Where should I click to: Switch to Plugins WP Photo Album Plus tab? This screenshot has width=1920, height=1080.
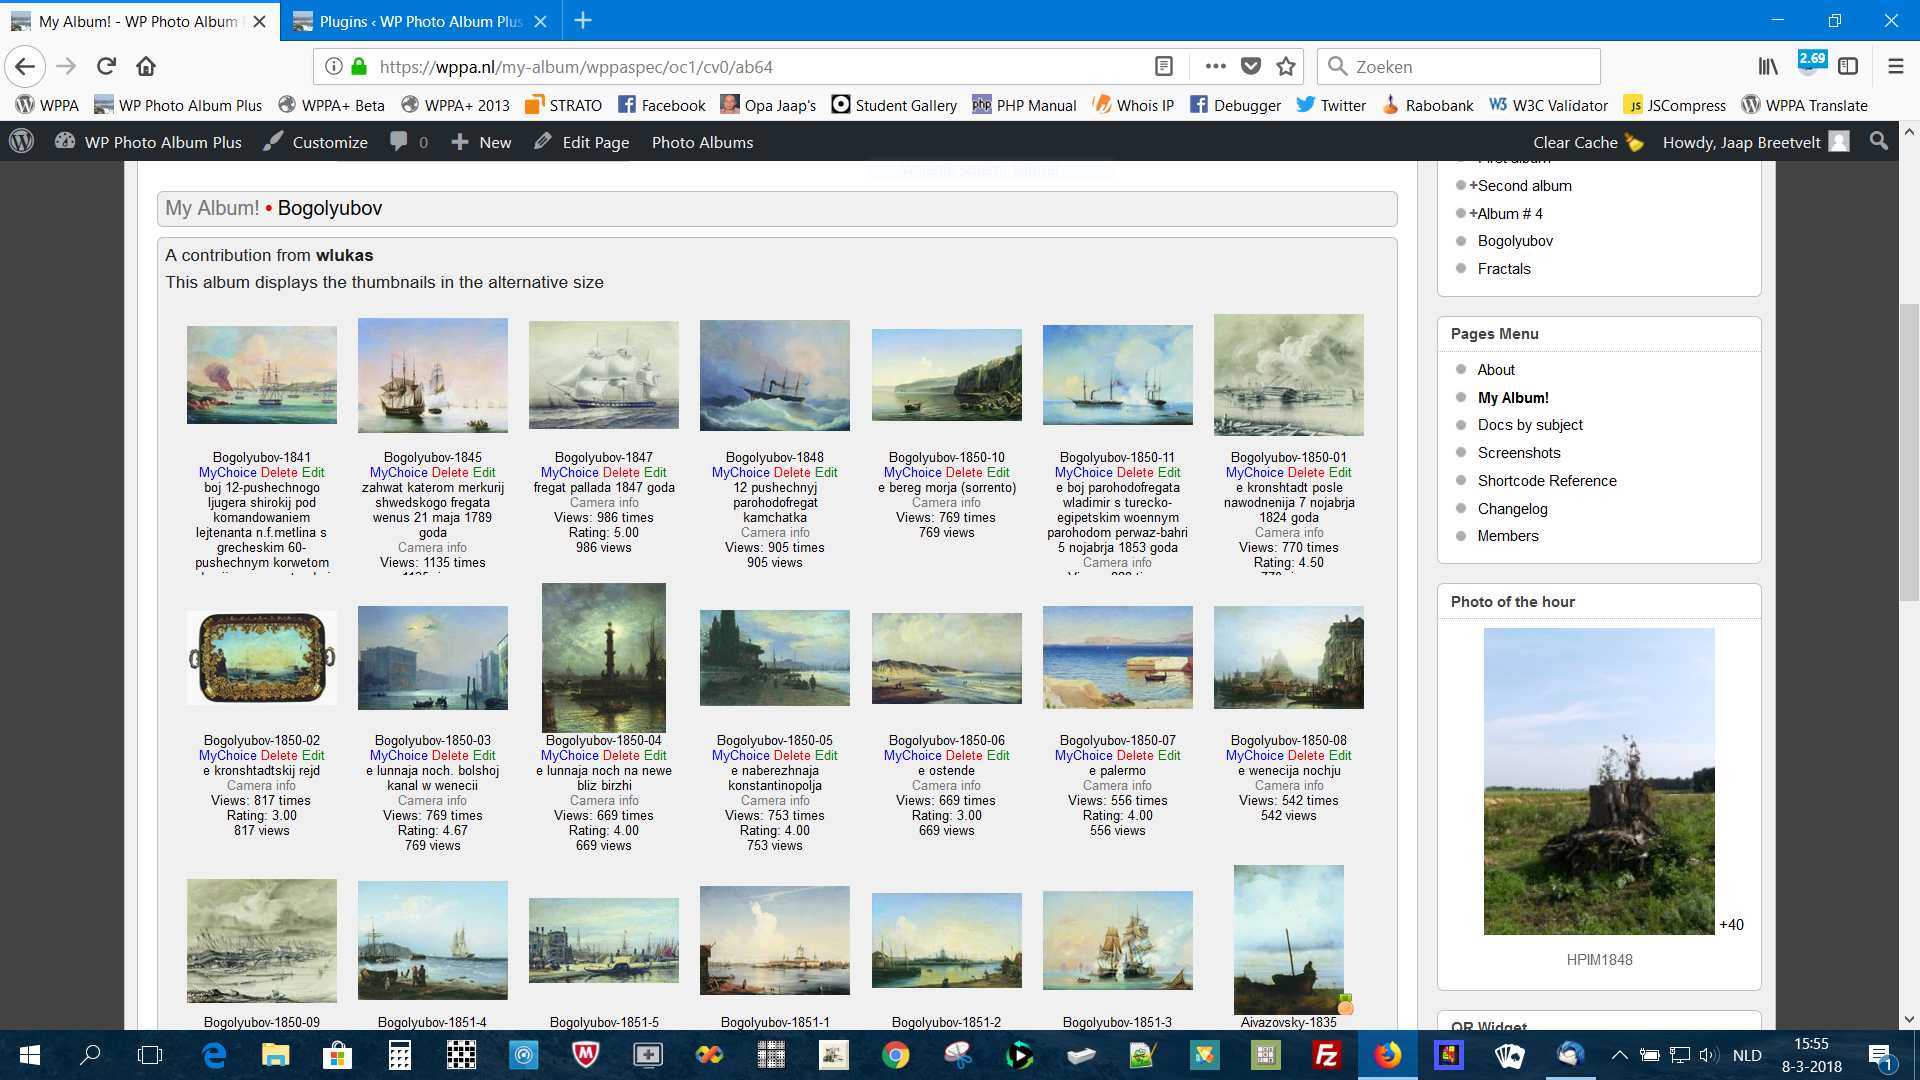point(421,21)
